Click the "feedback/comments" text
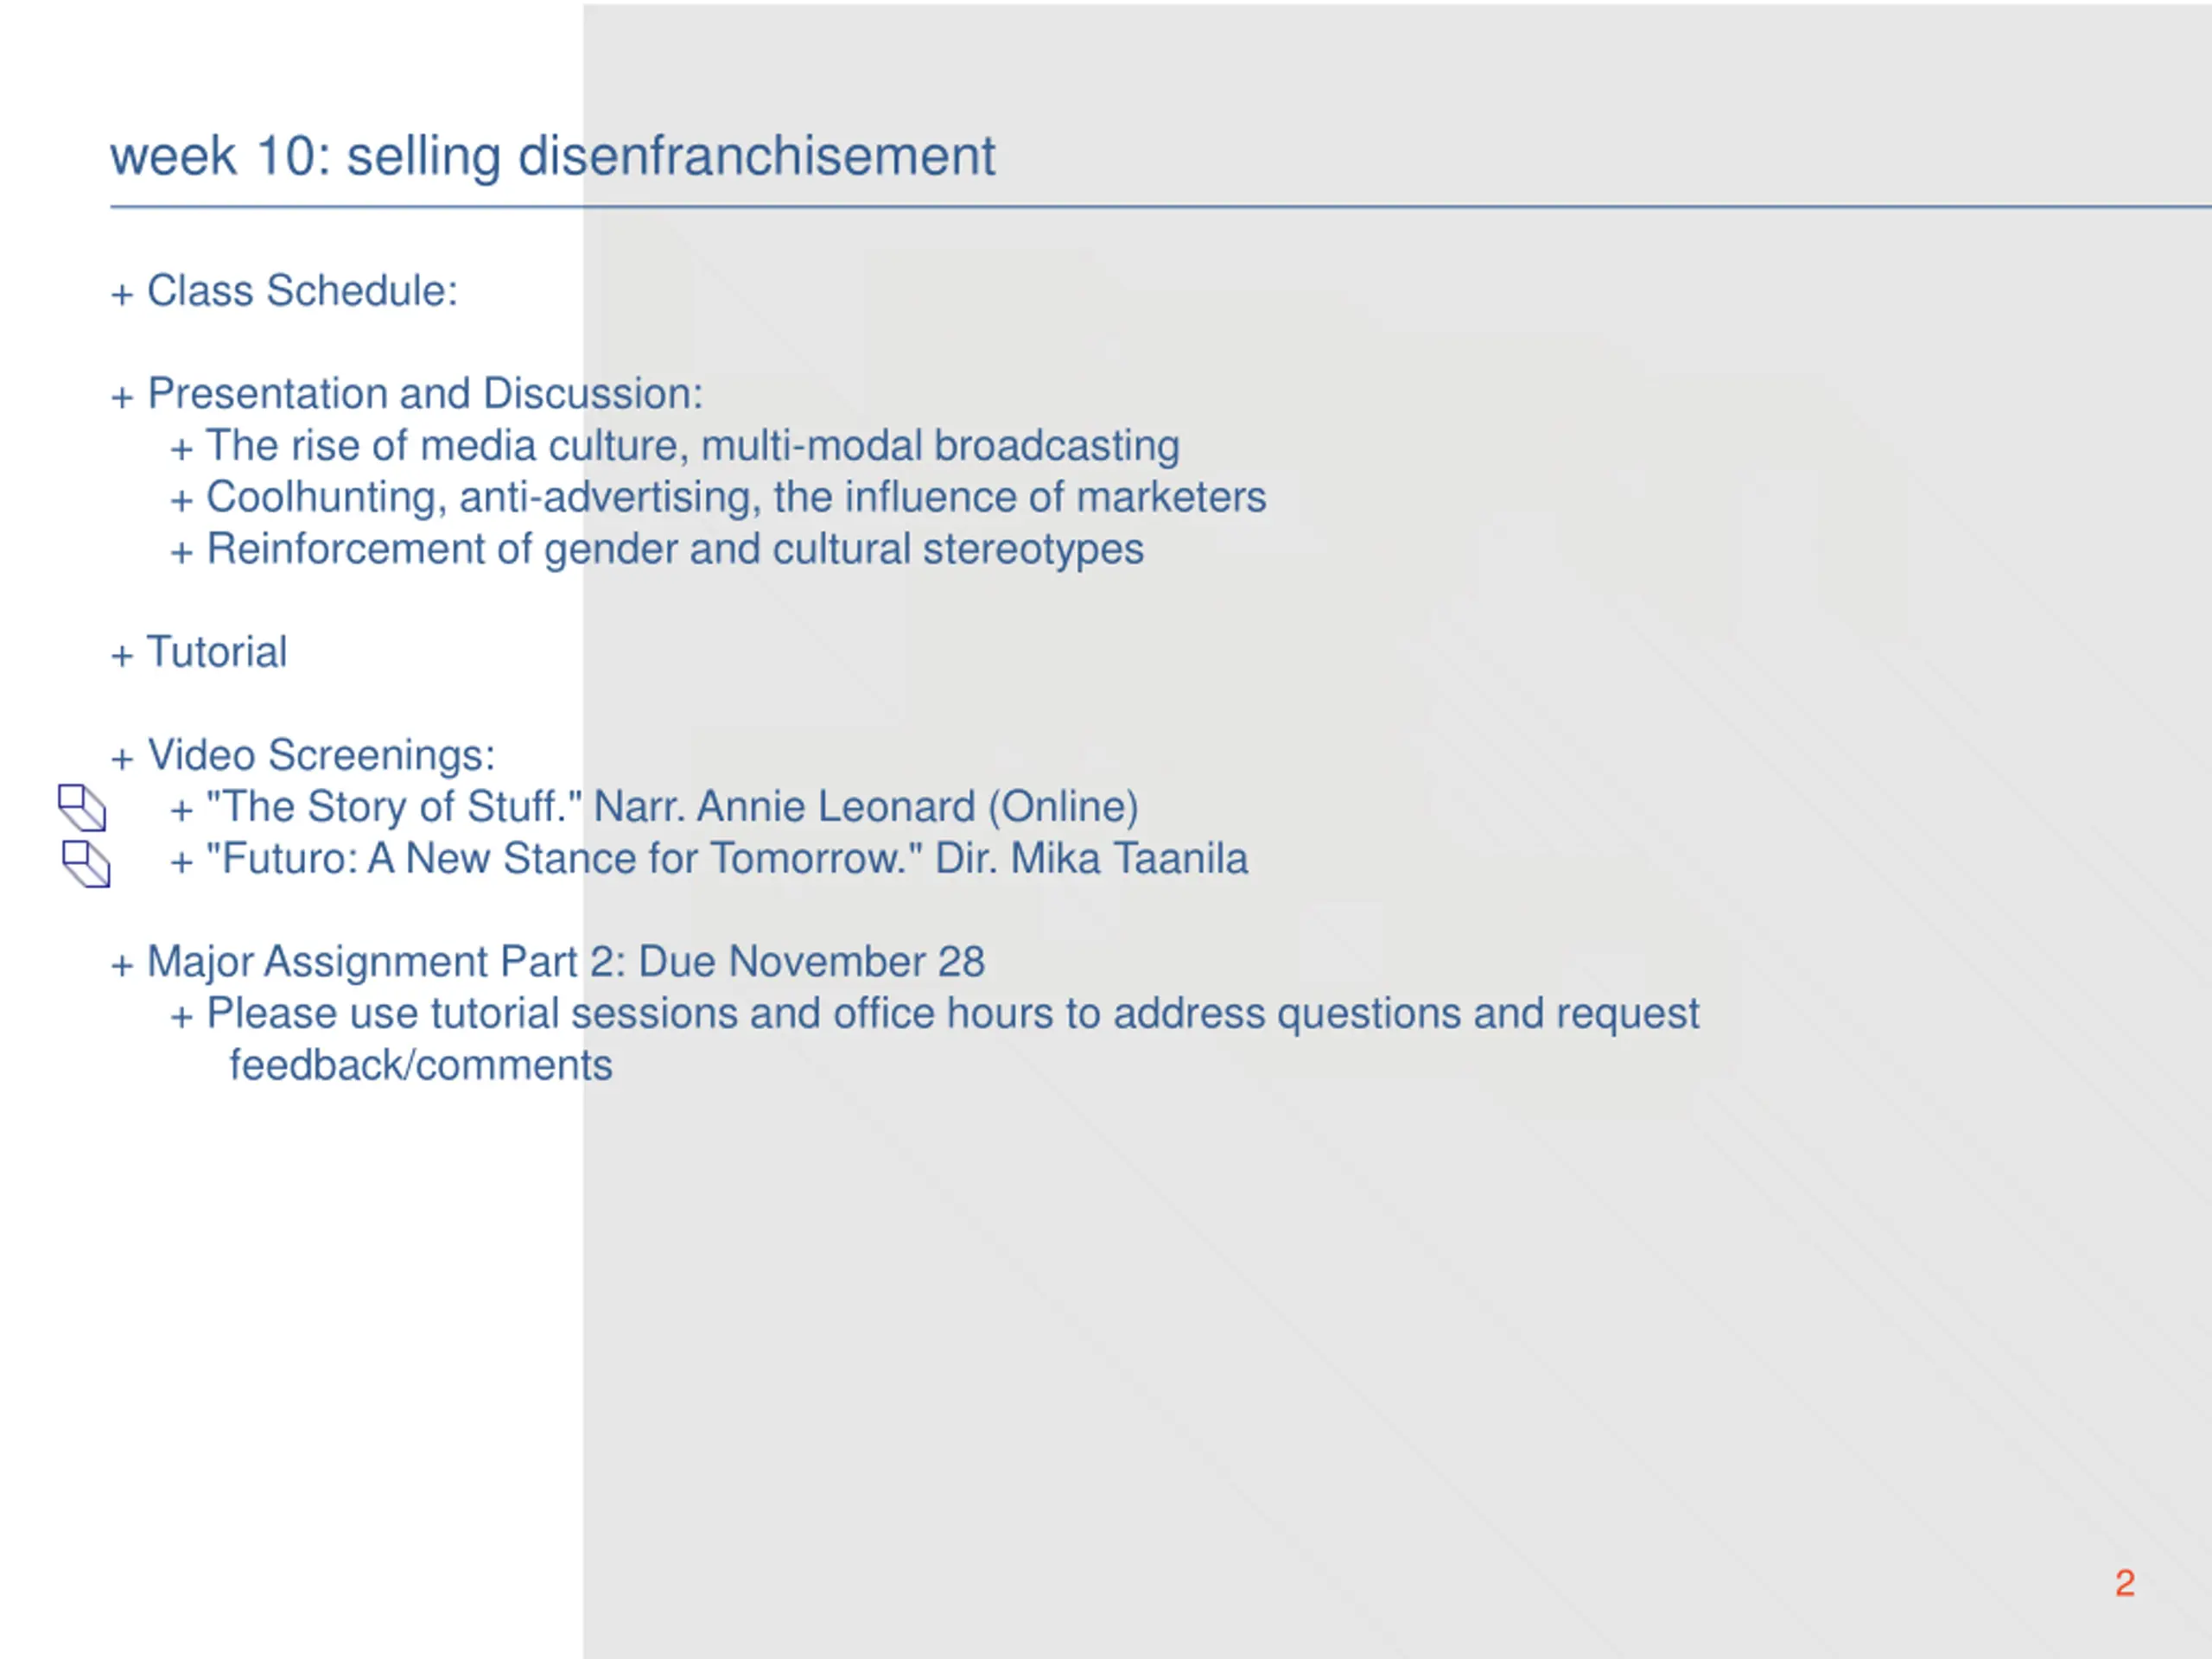 pyautogui.click(x=420, y=1066)
